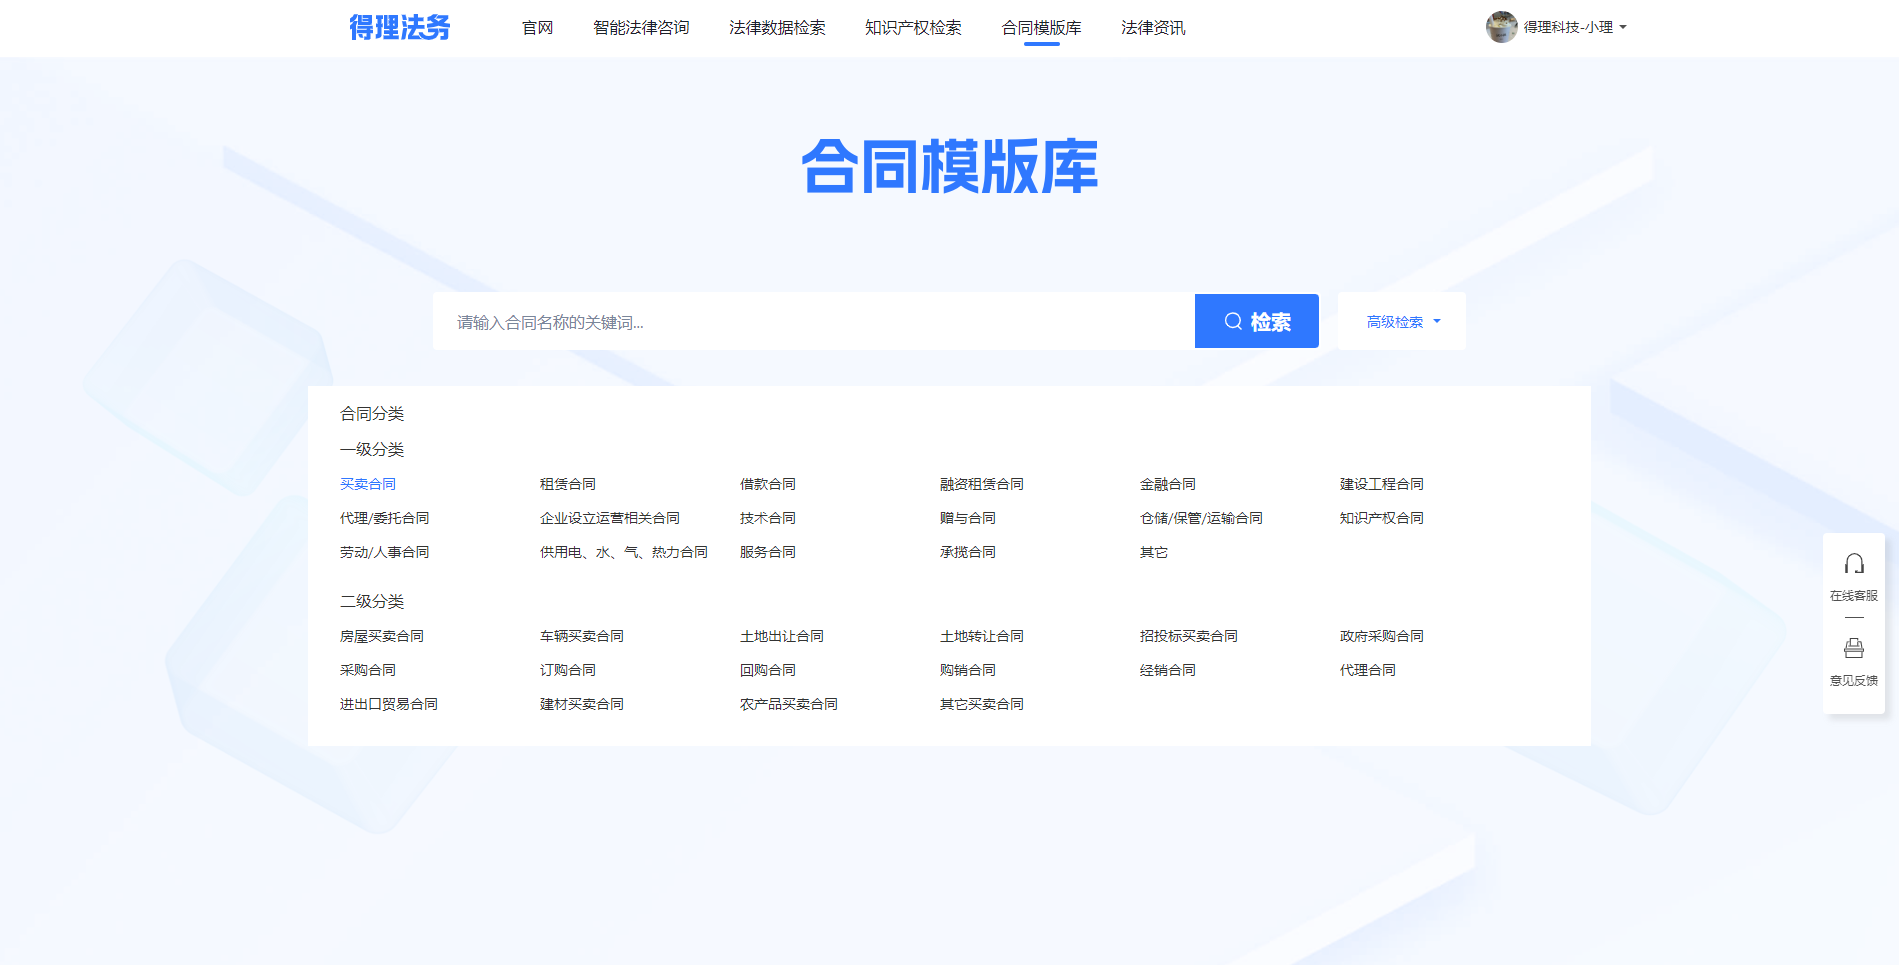Pick 订购合同 subcategory

(x=568, y=670)
